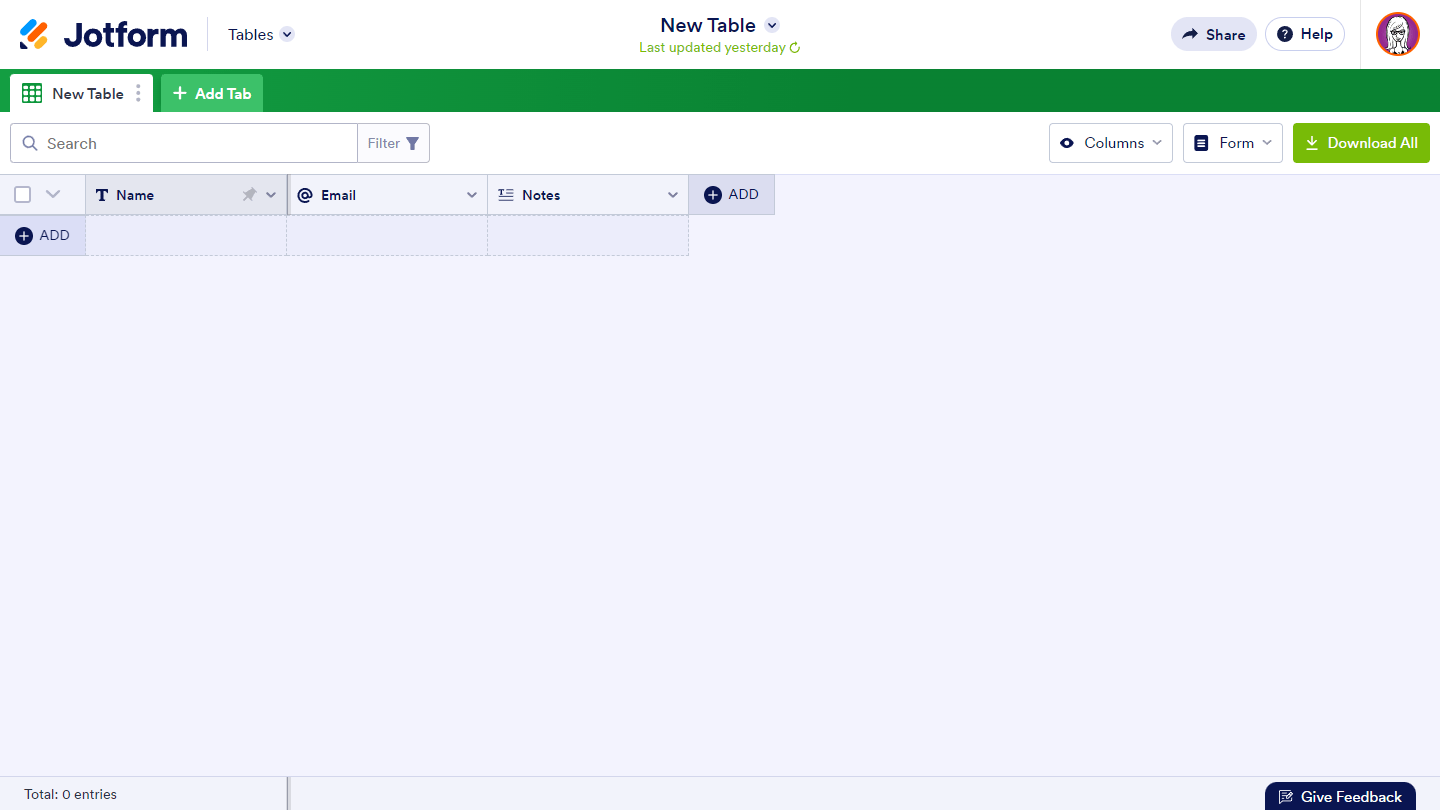Open Email column dropdown arrow

coord(472,195)
